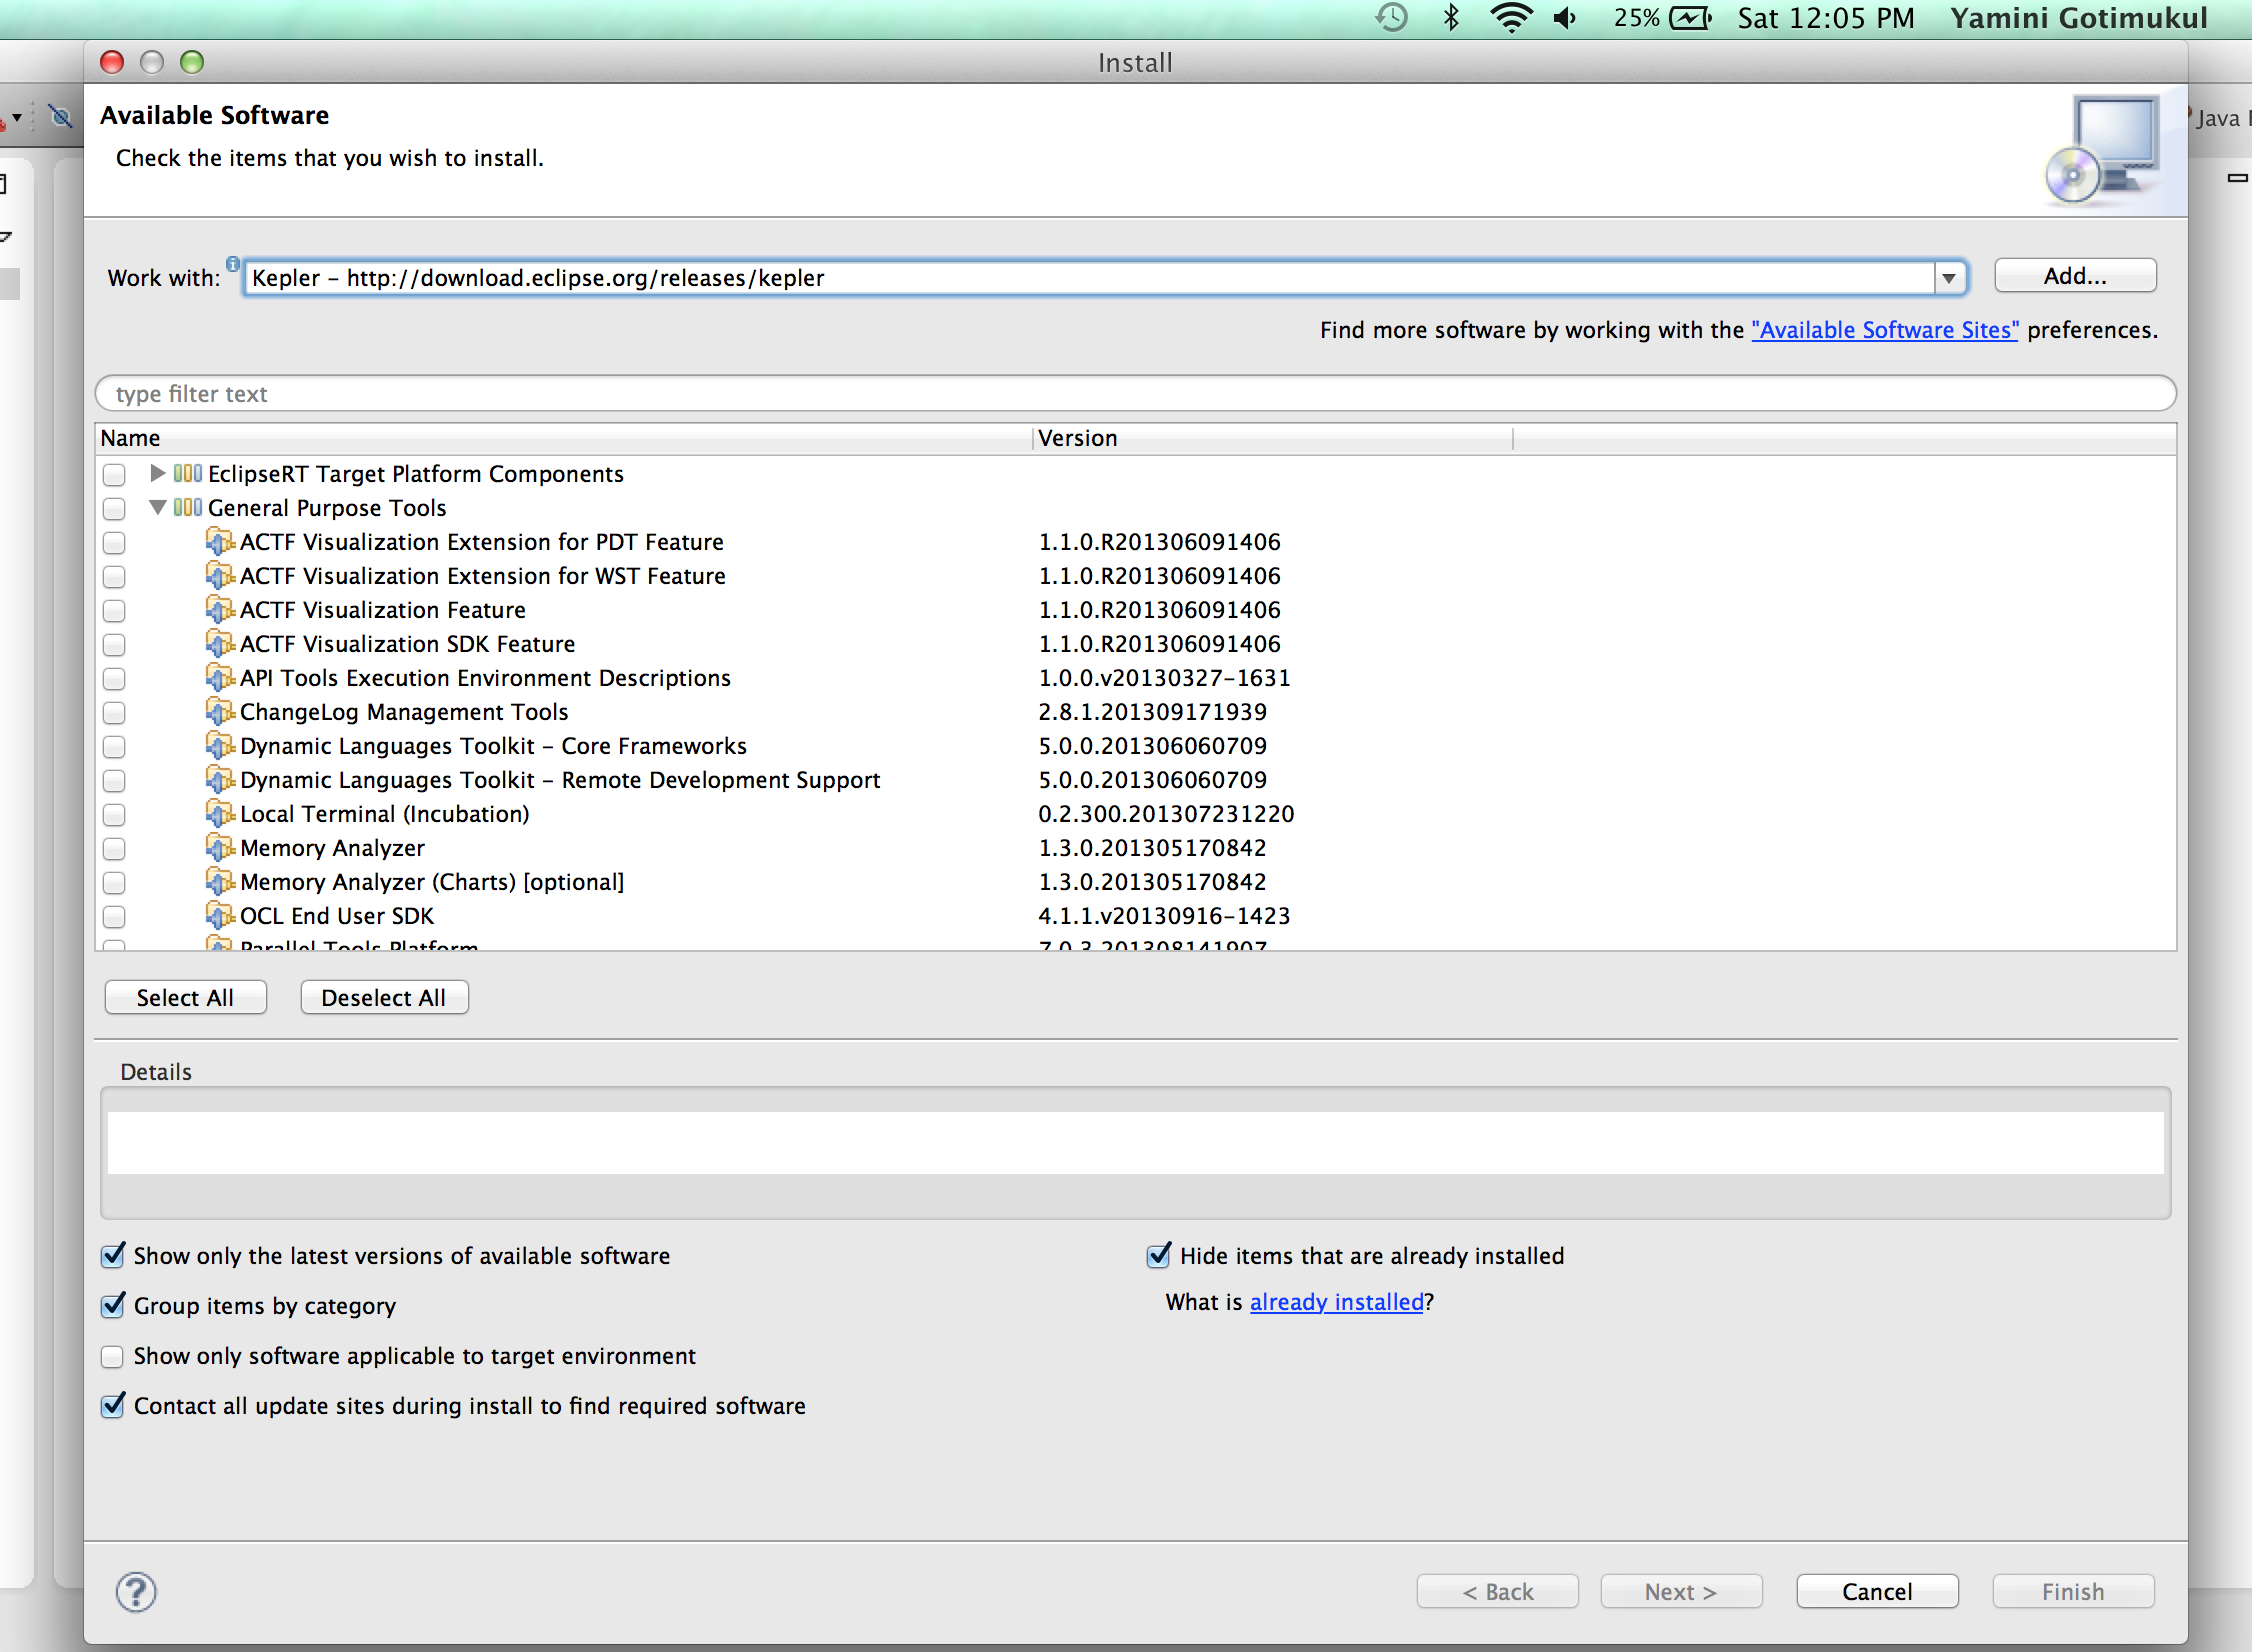
Task: Click the Add... button
Action: [x=2074, y=276]
